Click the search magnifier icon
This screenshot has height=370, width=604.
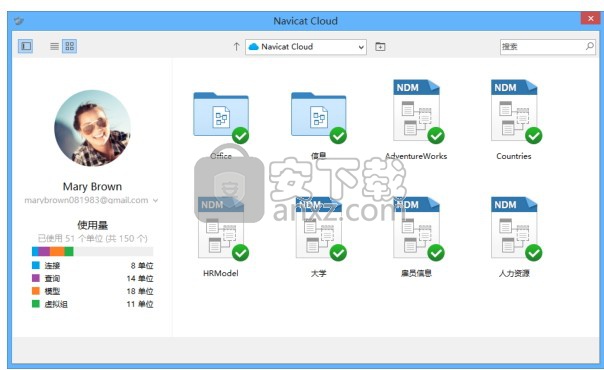tap(590, 46)
